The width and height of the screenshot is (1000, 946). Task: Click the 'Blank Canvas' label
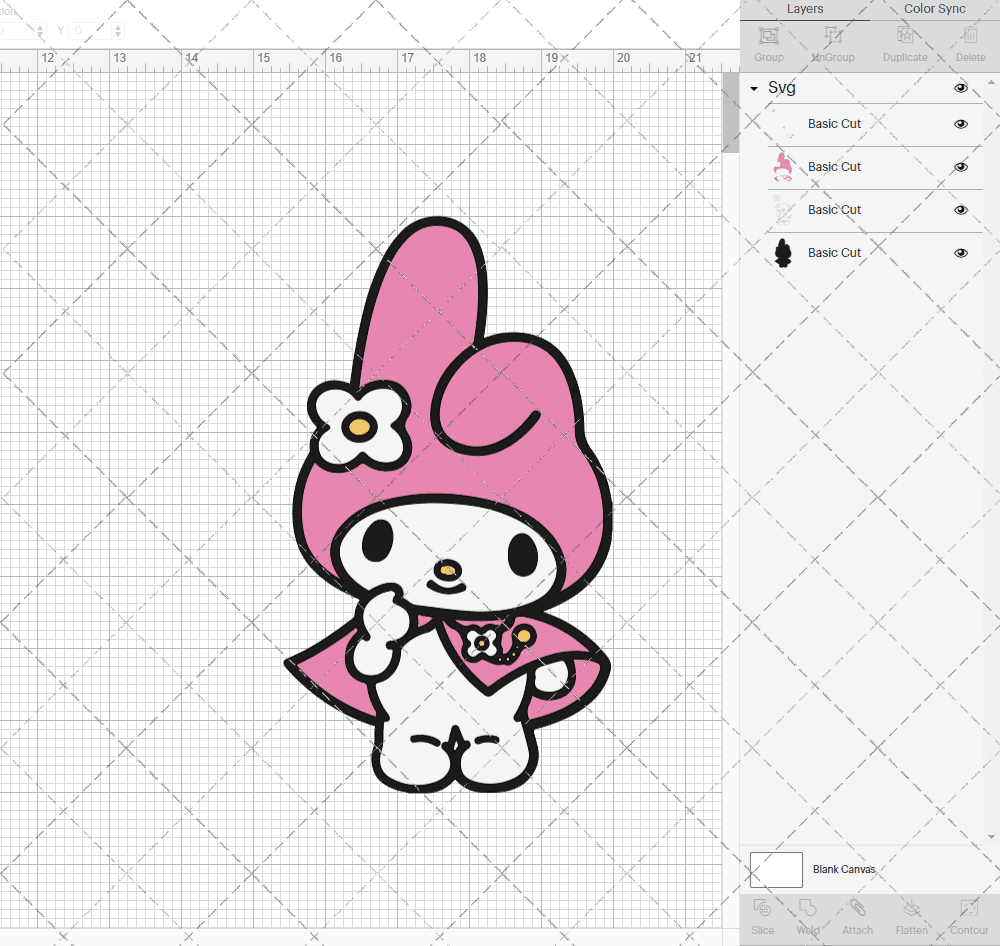(844, 869)
